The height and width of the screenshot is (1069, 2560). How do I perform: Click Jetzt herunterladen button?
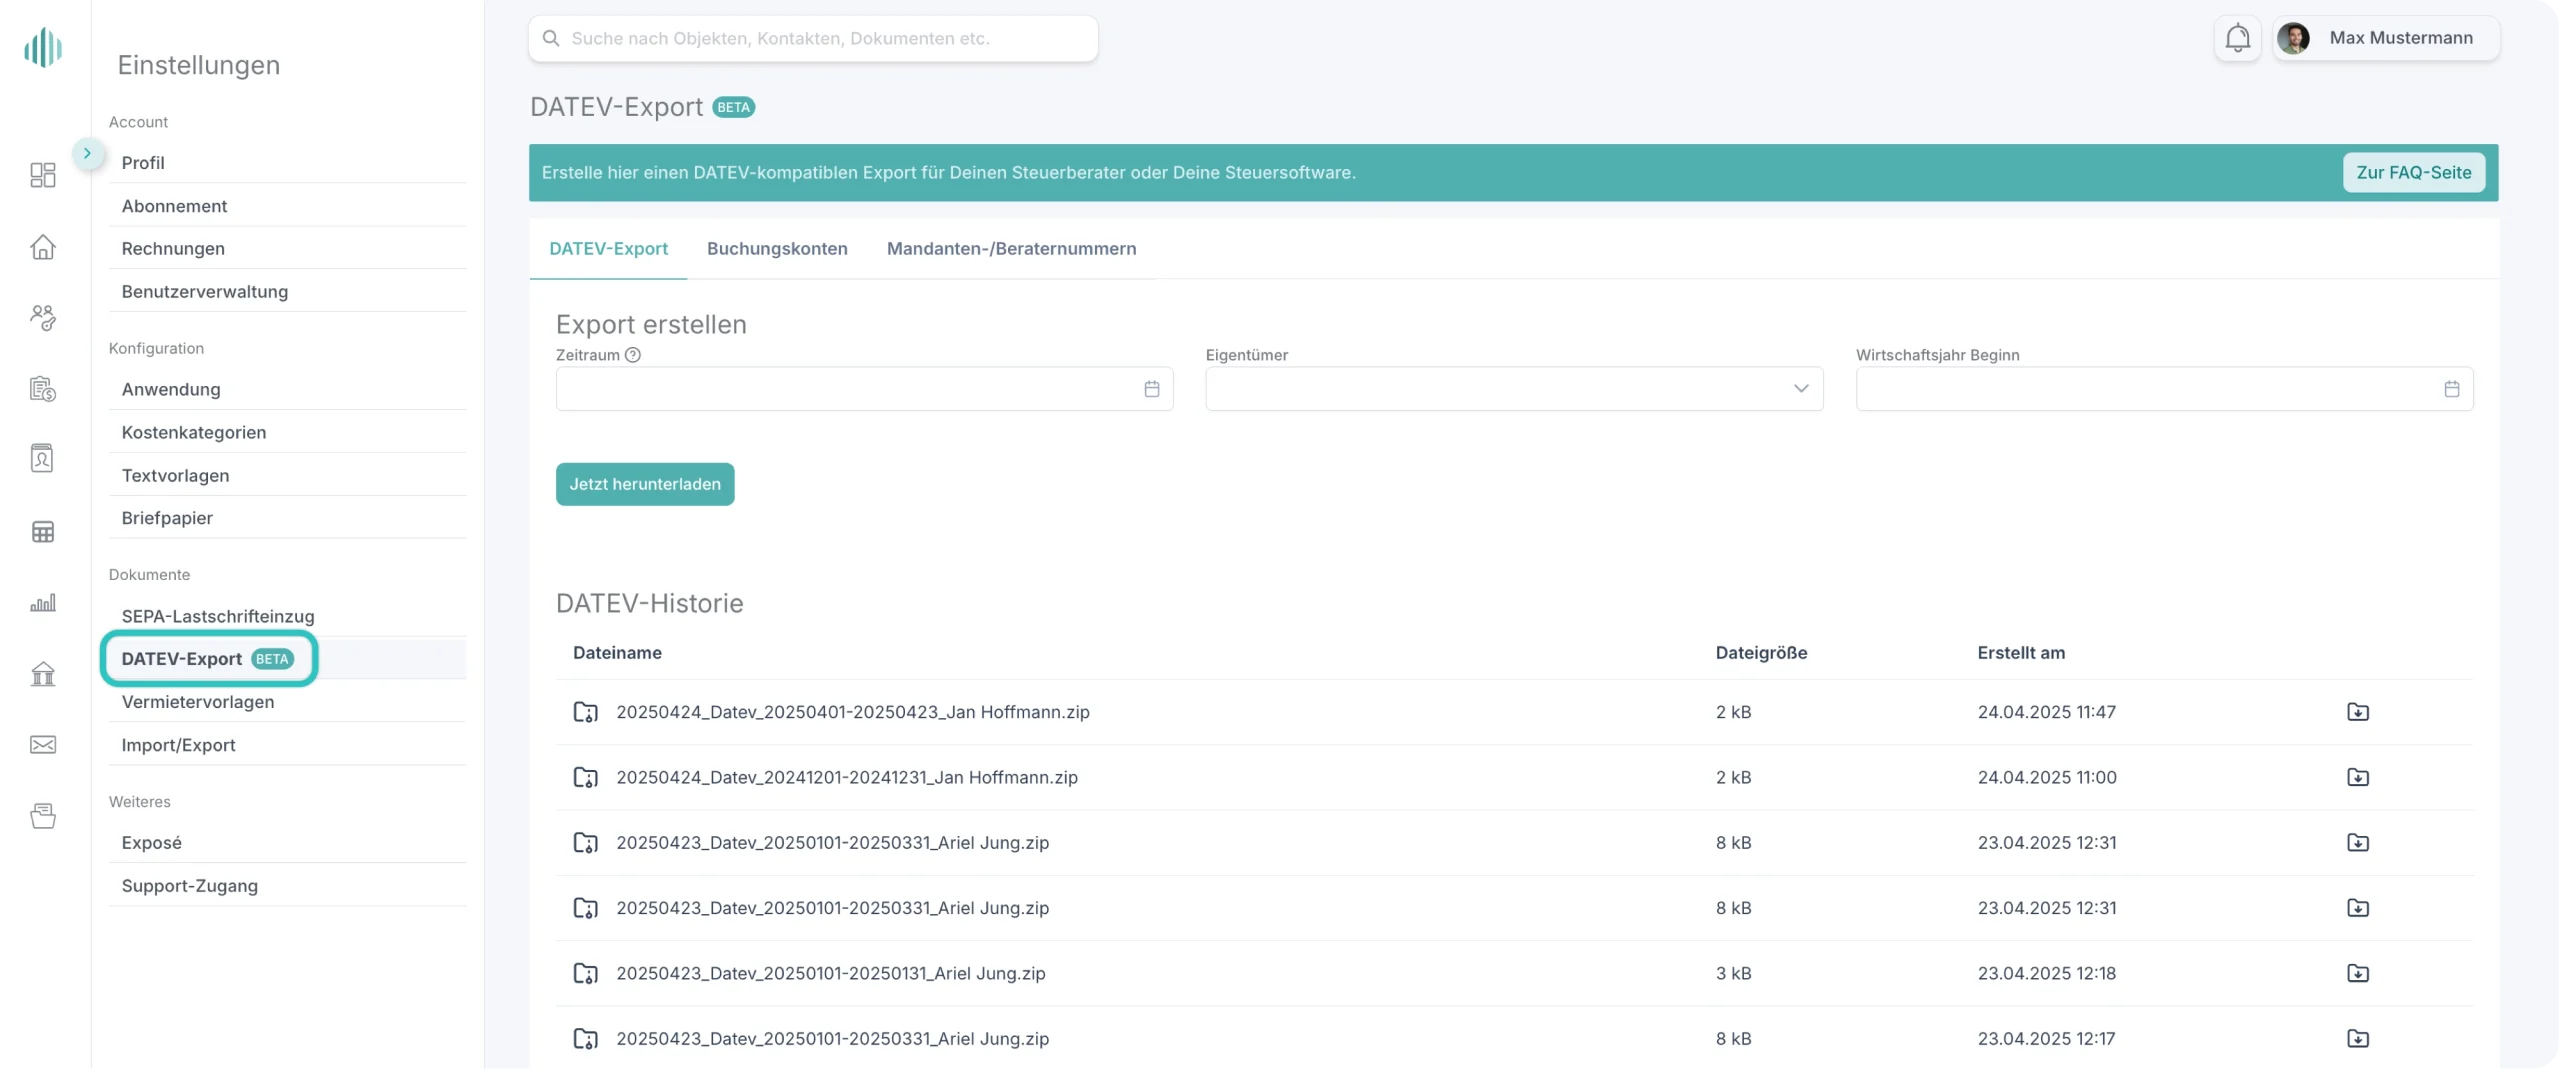pyautogui.click(x=645, y=484)
